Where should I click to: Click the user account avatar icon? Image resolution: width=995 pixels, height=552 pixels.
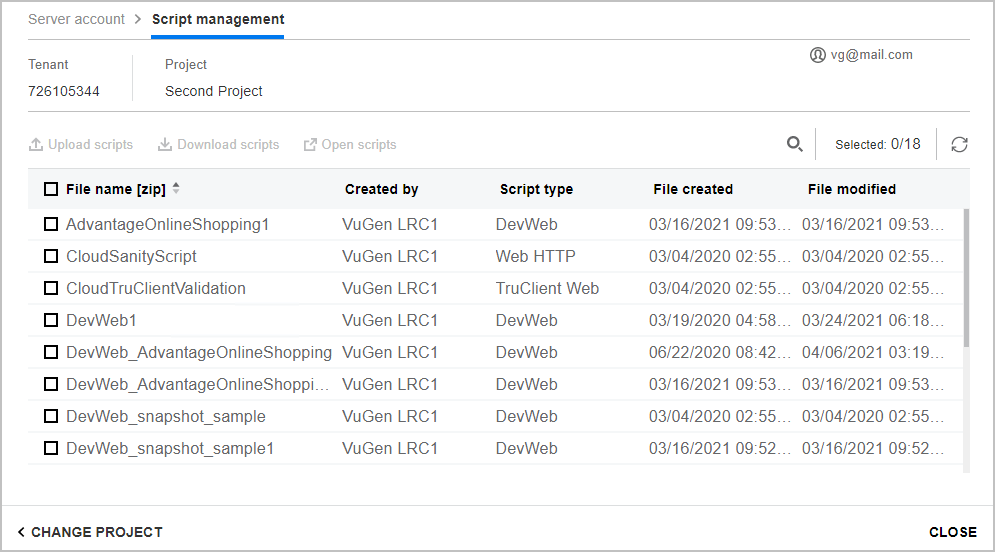pos(818,55)
